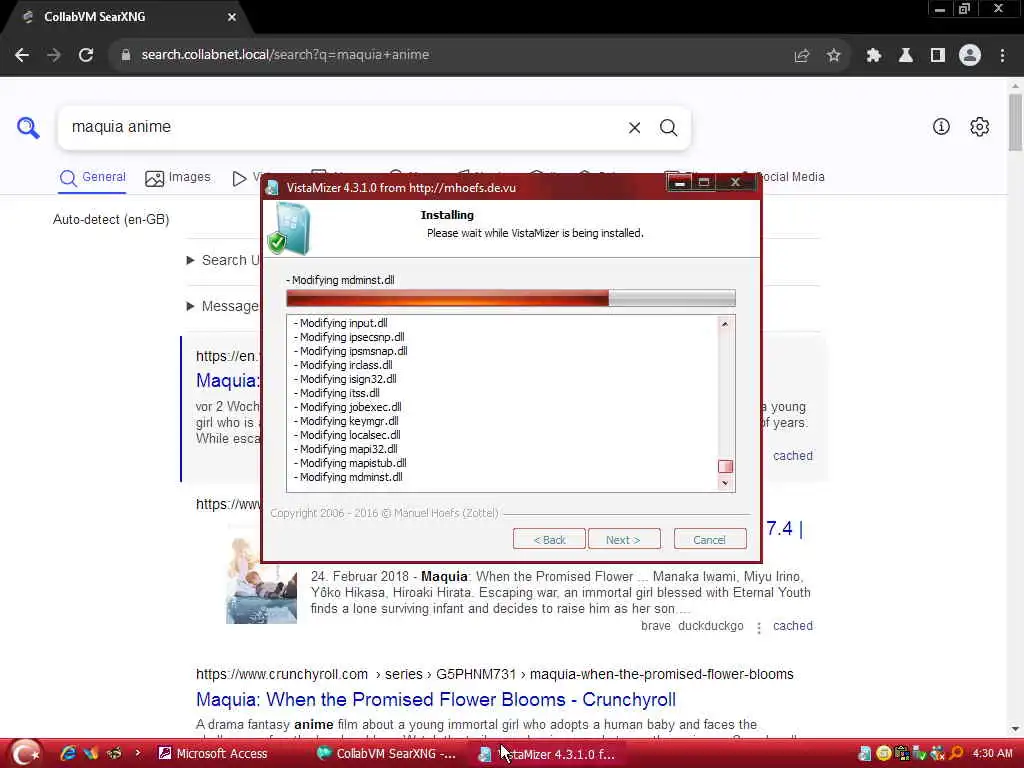The height and width of the screenshot is (768, 1024).
Task: Click the MSN butterfly quick launch icon
Action: (x=91, y=753)
